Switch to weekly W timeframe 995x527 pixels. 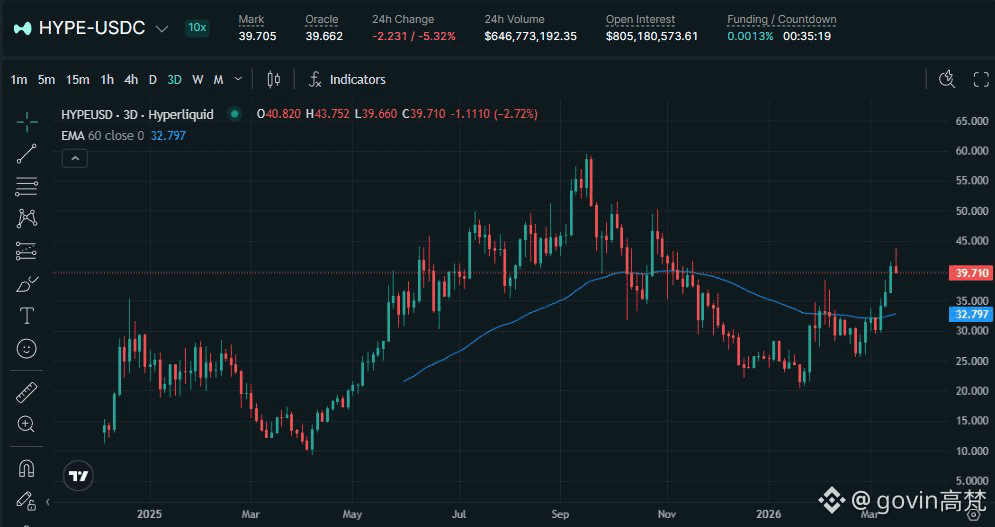pyautogui.click(x=197, y=79)
